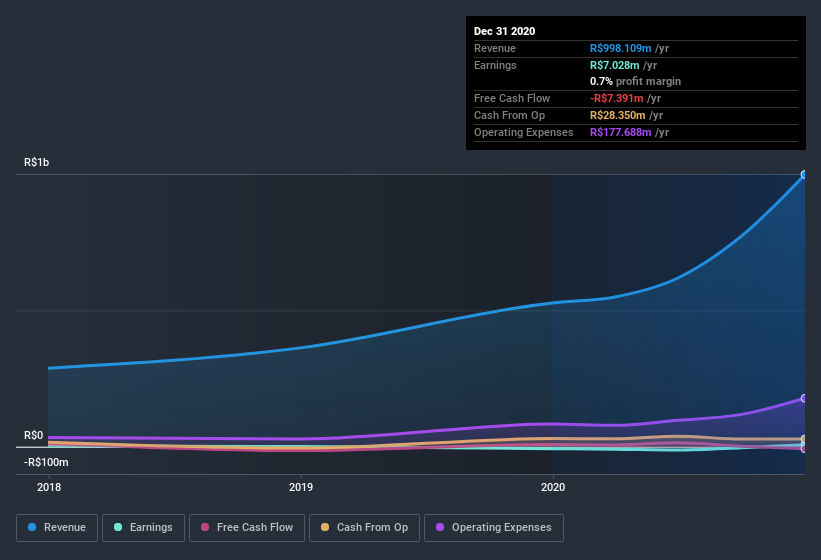The width and height of the screenshot is (821, 560).
Task: Click the Revenue data point at Dec 2020
Action: pos(804,175)
